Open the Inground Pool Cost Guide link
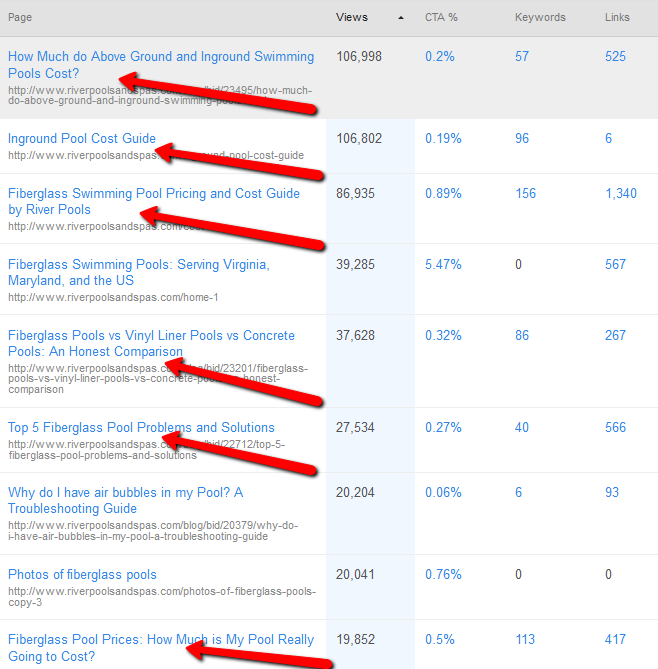Viewport: 658px width, 669px height. 82,139
